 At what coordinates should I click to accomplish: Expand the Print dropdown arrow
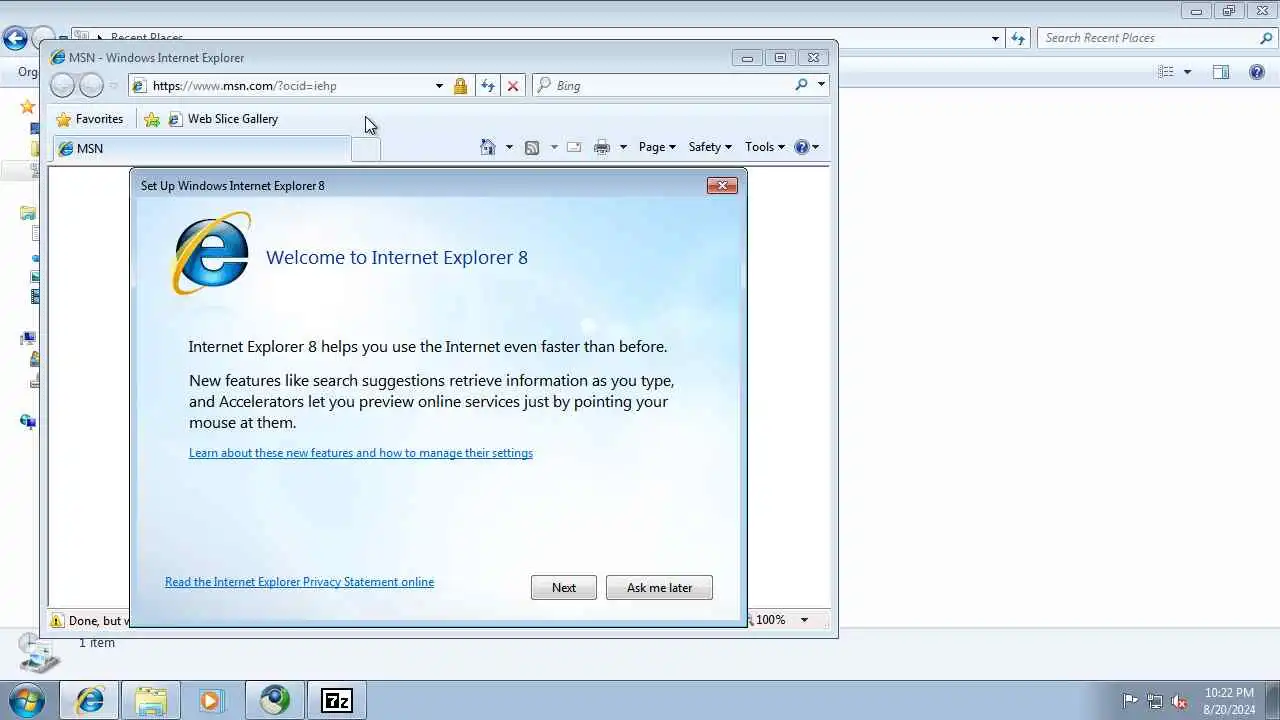623,147
